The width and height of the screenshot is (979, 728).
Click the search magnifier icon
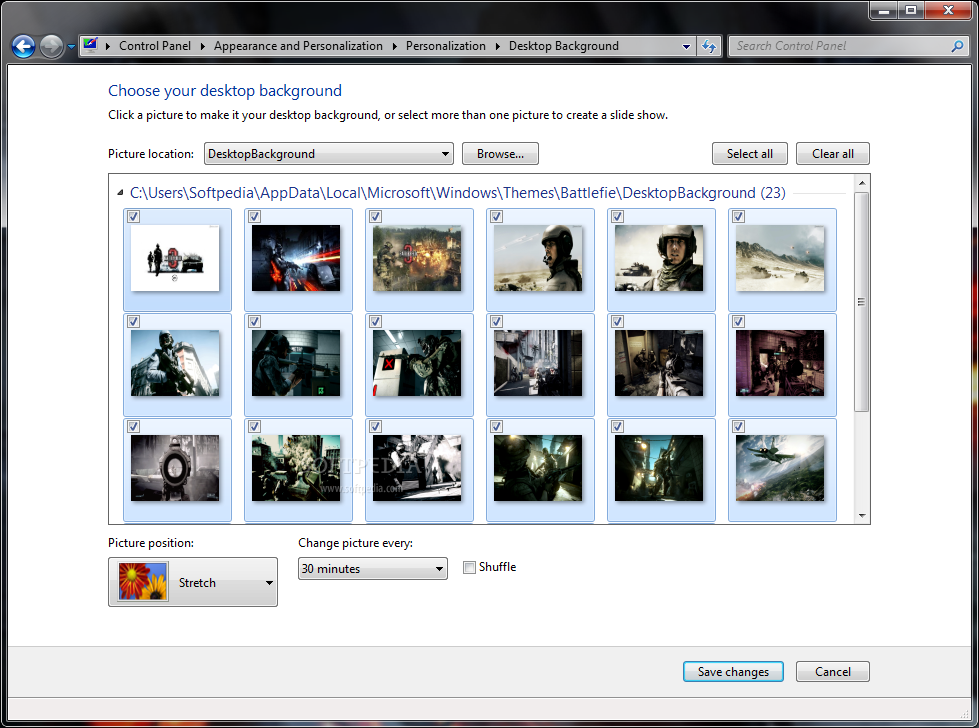coord(957,46)
